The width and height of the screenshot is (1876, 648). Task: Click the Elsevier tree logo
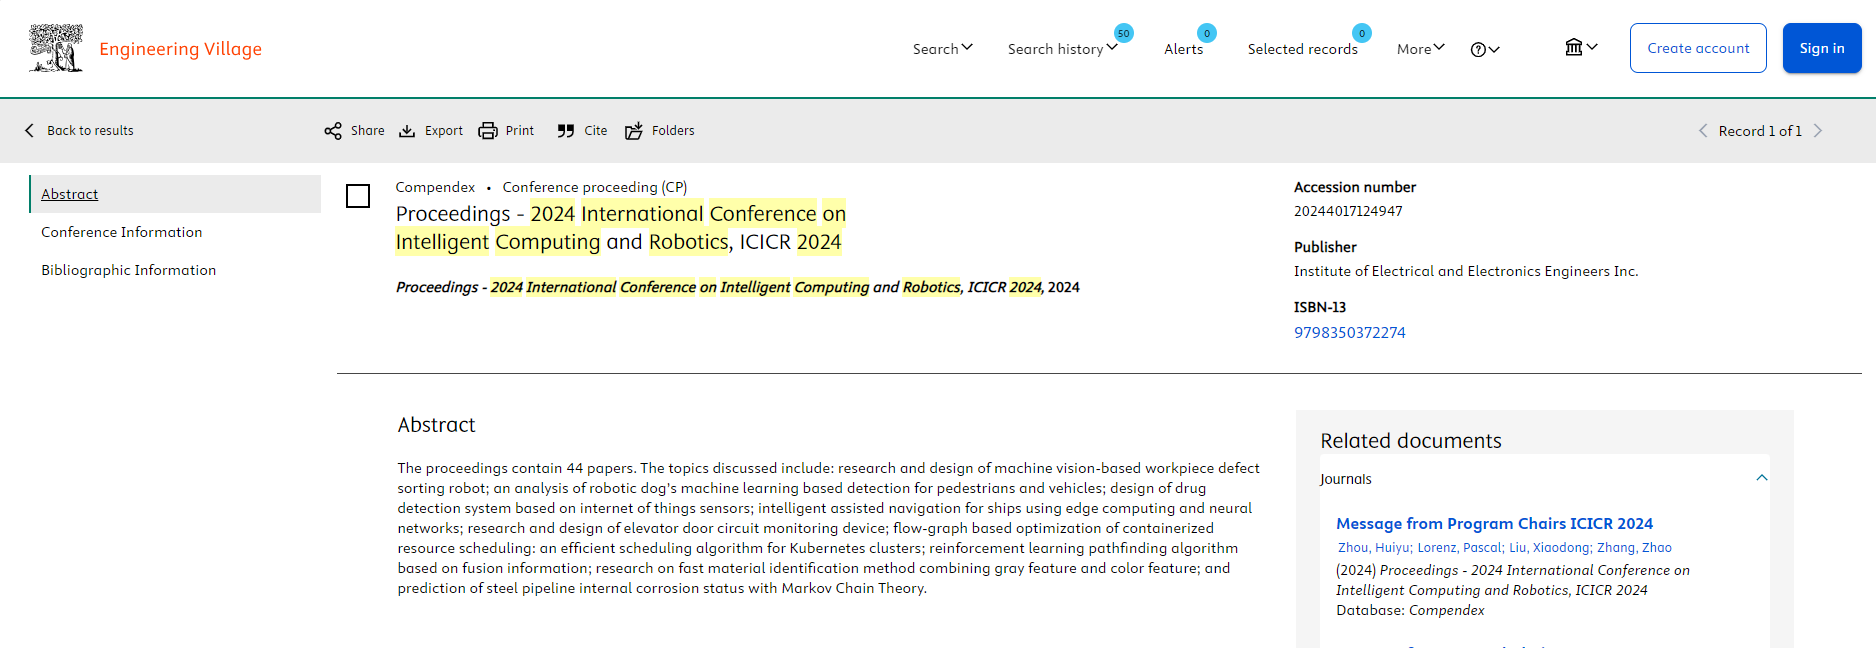click(56, 48)
